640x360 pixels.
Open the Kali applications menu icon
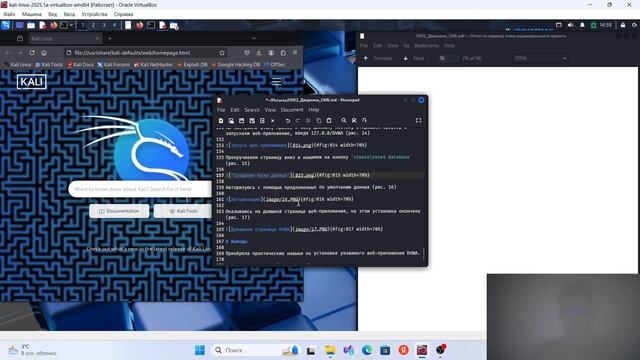pyautogui.click(x=5, y=25)
